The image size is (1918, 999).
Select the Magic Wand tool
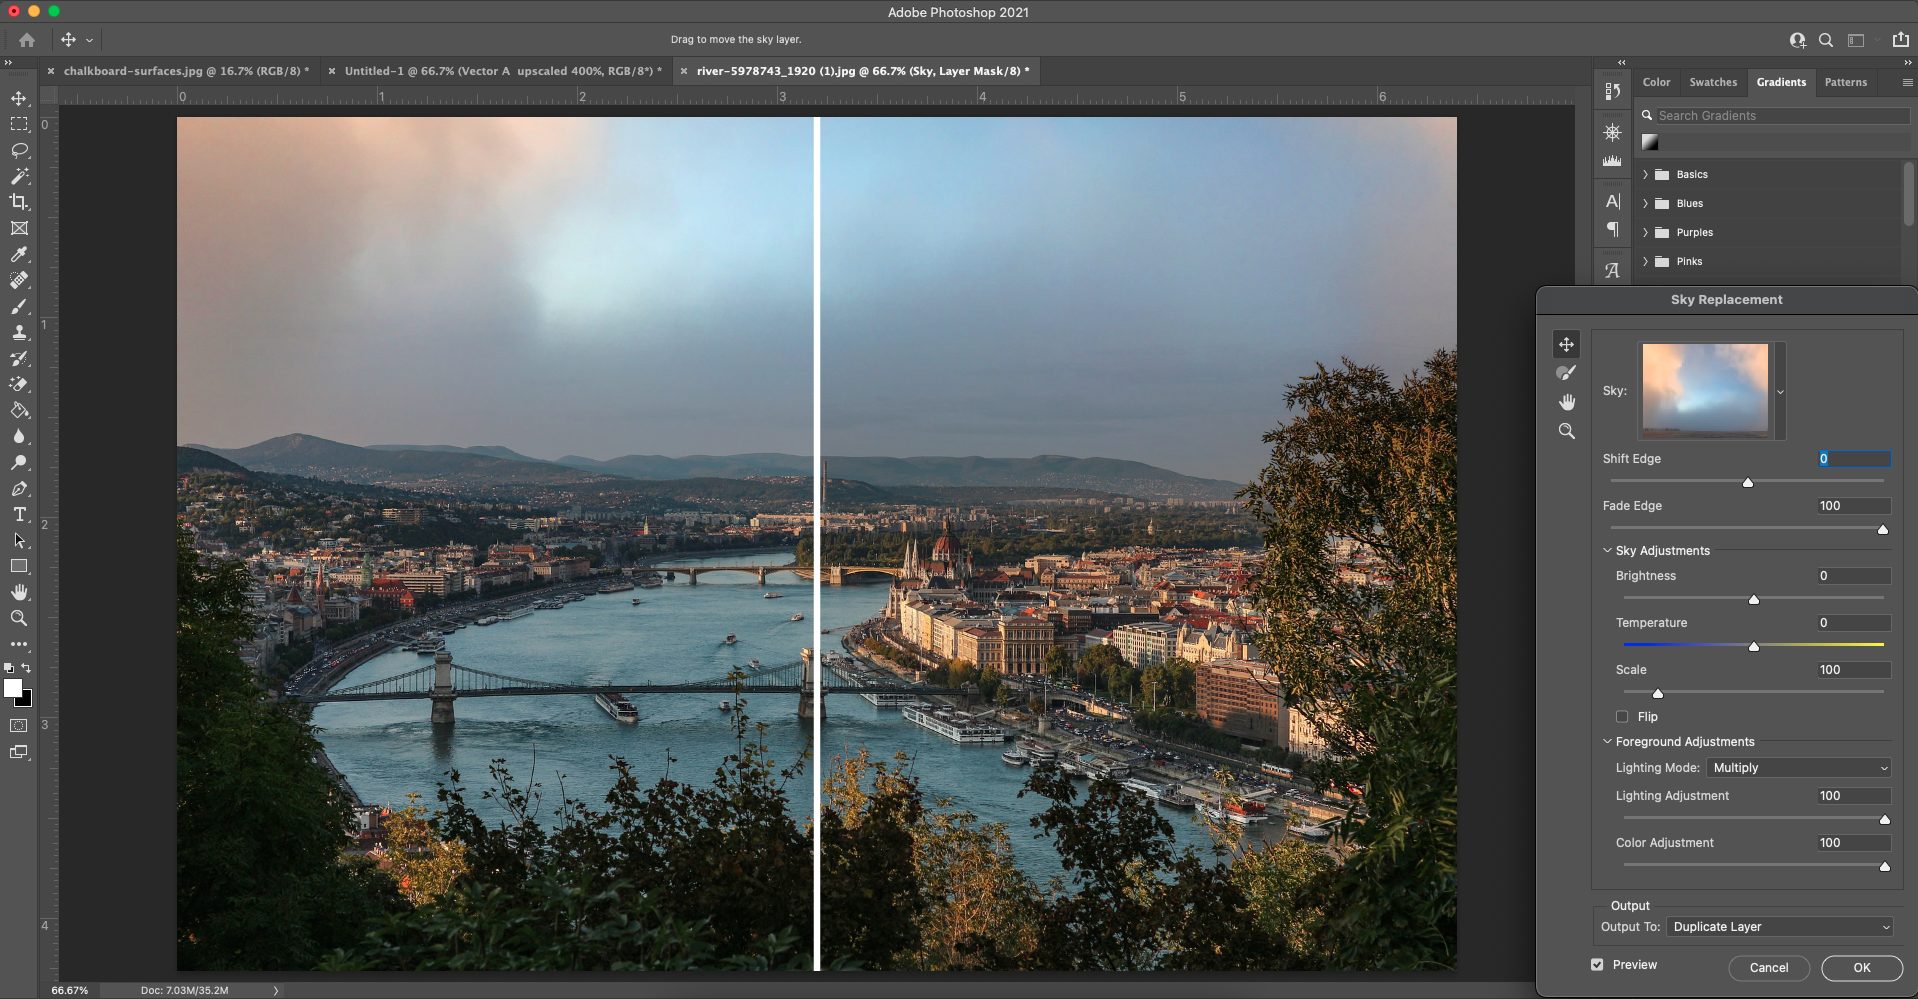19,176
